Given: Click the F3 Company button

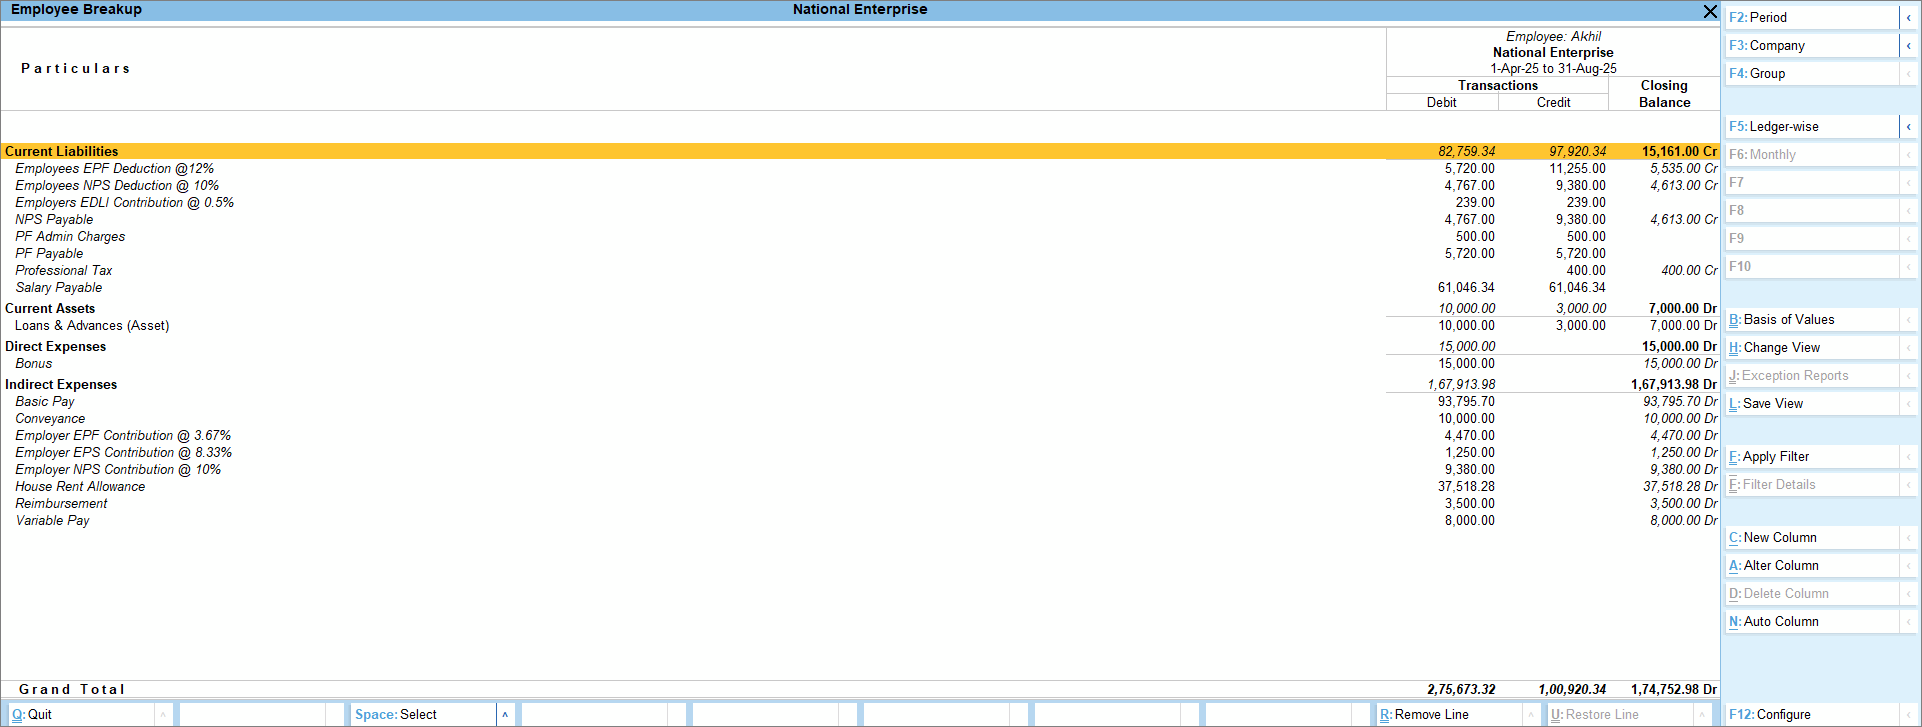Looking at the screenshot, I should (x=1810, y=46).
